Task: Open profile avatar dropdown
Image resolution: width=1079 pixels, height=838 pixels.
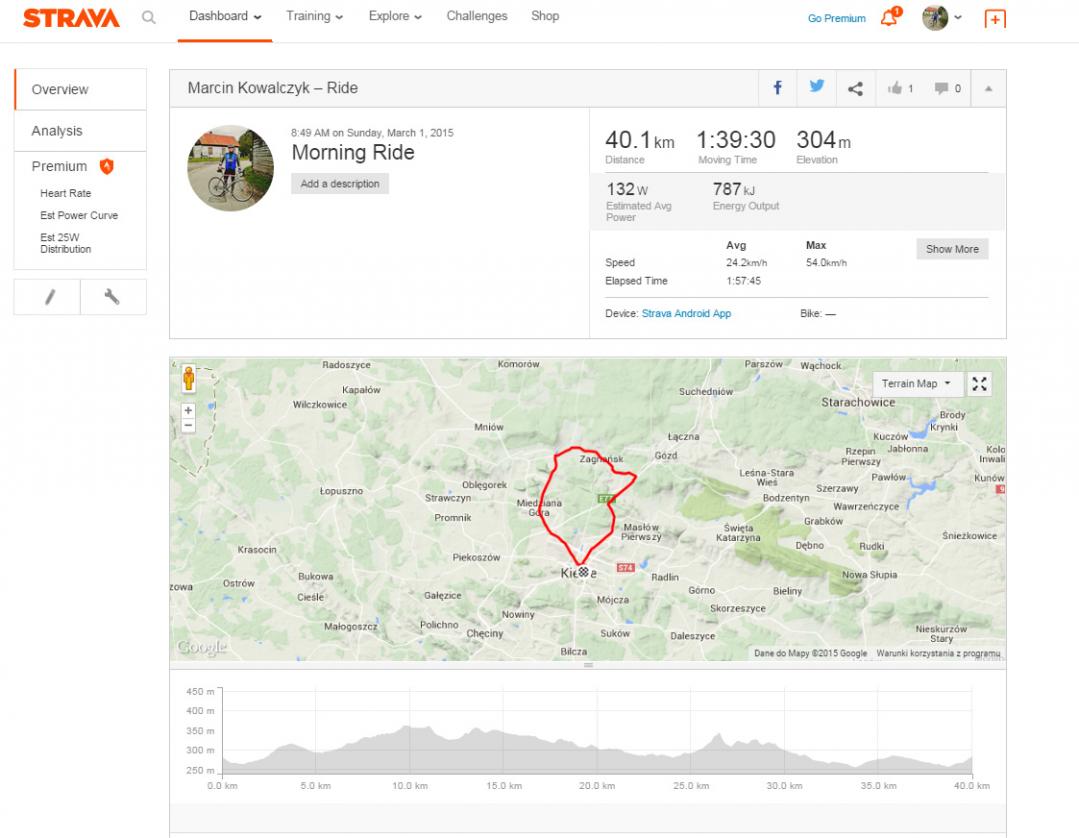Action: (941, 18)
